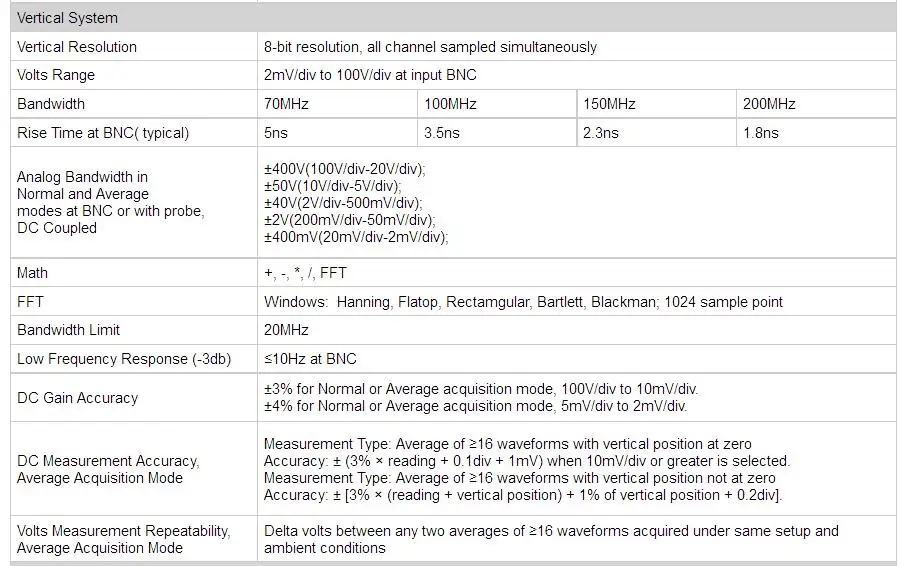
Task: Click the 100MHz bandwidth cell
Action: (x=497, y=104)
